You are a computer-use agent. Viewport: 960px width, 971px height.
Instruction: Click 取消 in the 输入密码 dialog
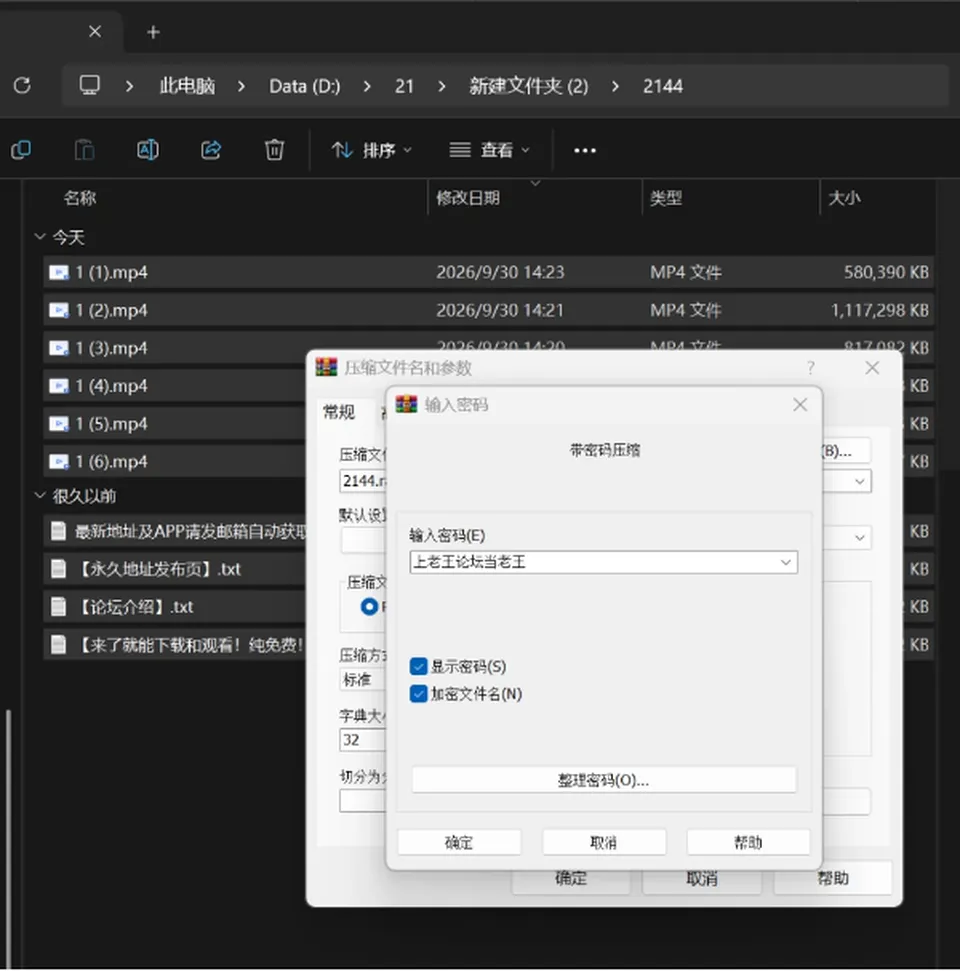click(x=604, y=842)
